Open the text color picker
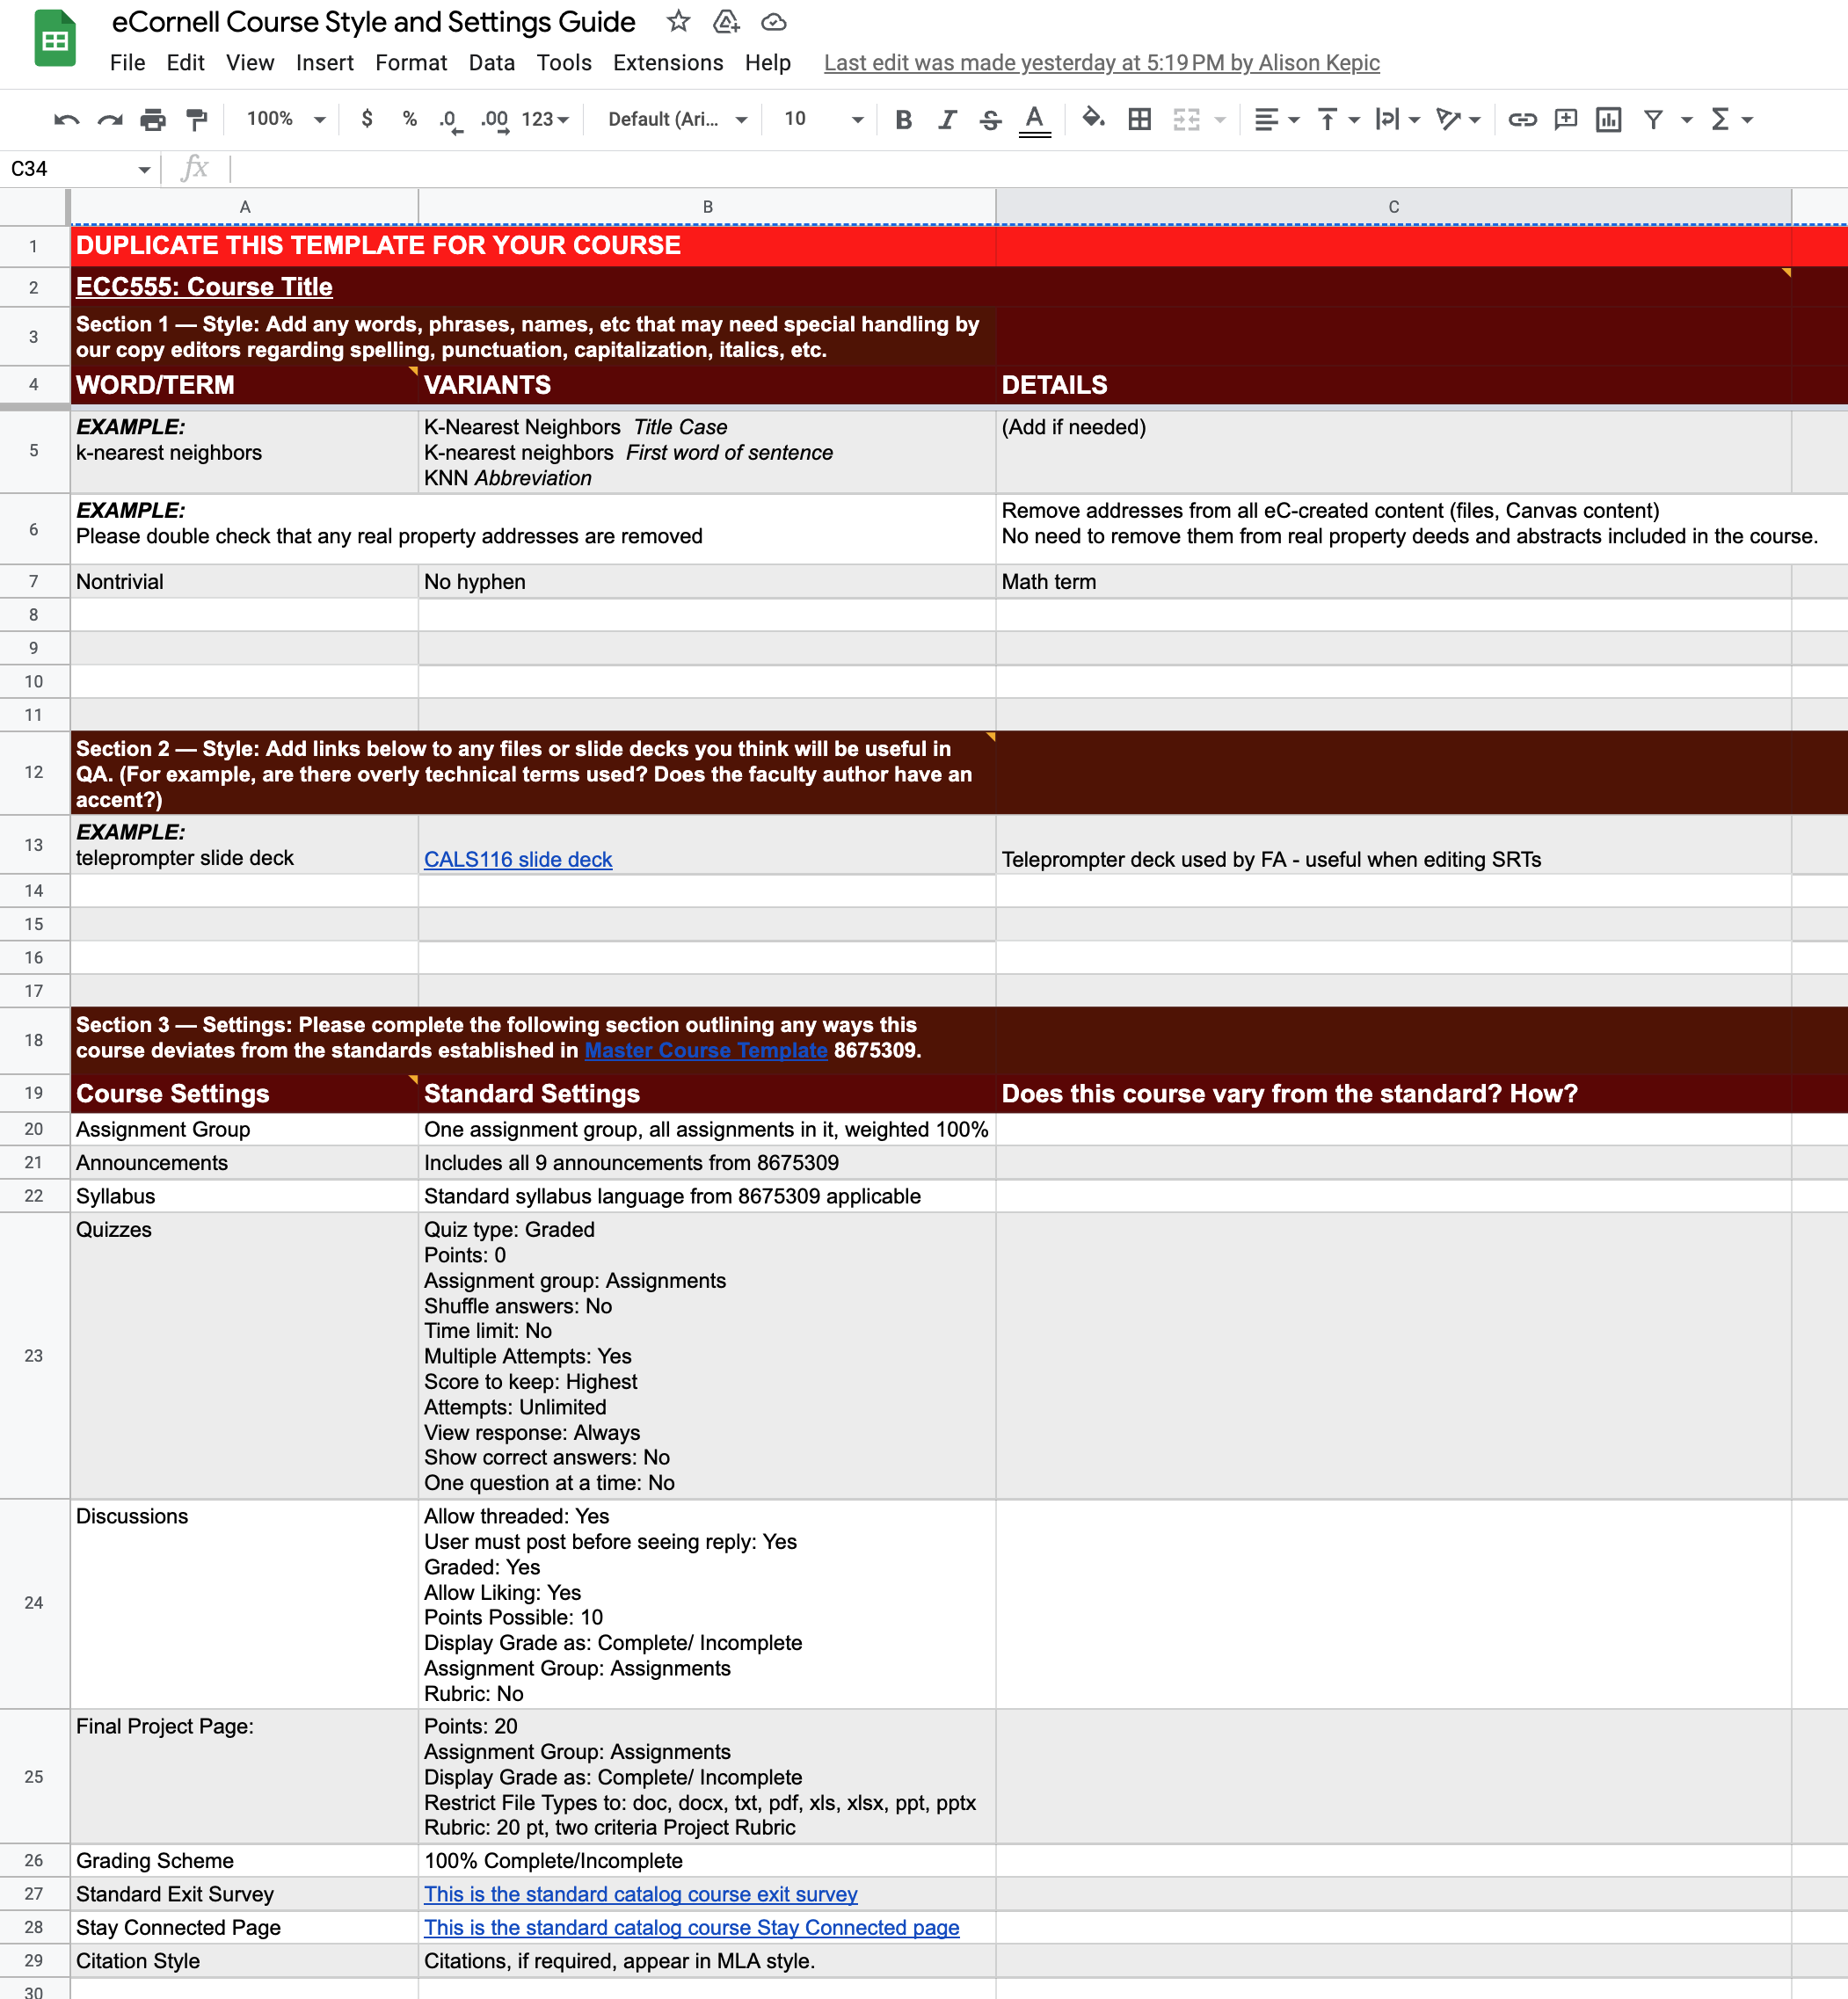Viewport: 1848px width, 1999px height. (1034, 120)
